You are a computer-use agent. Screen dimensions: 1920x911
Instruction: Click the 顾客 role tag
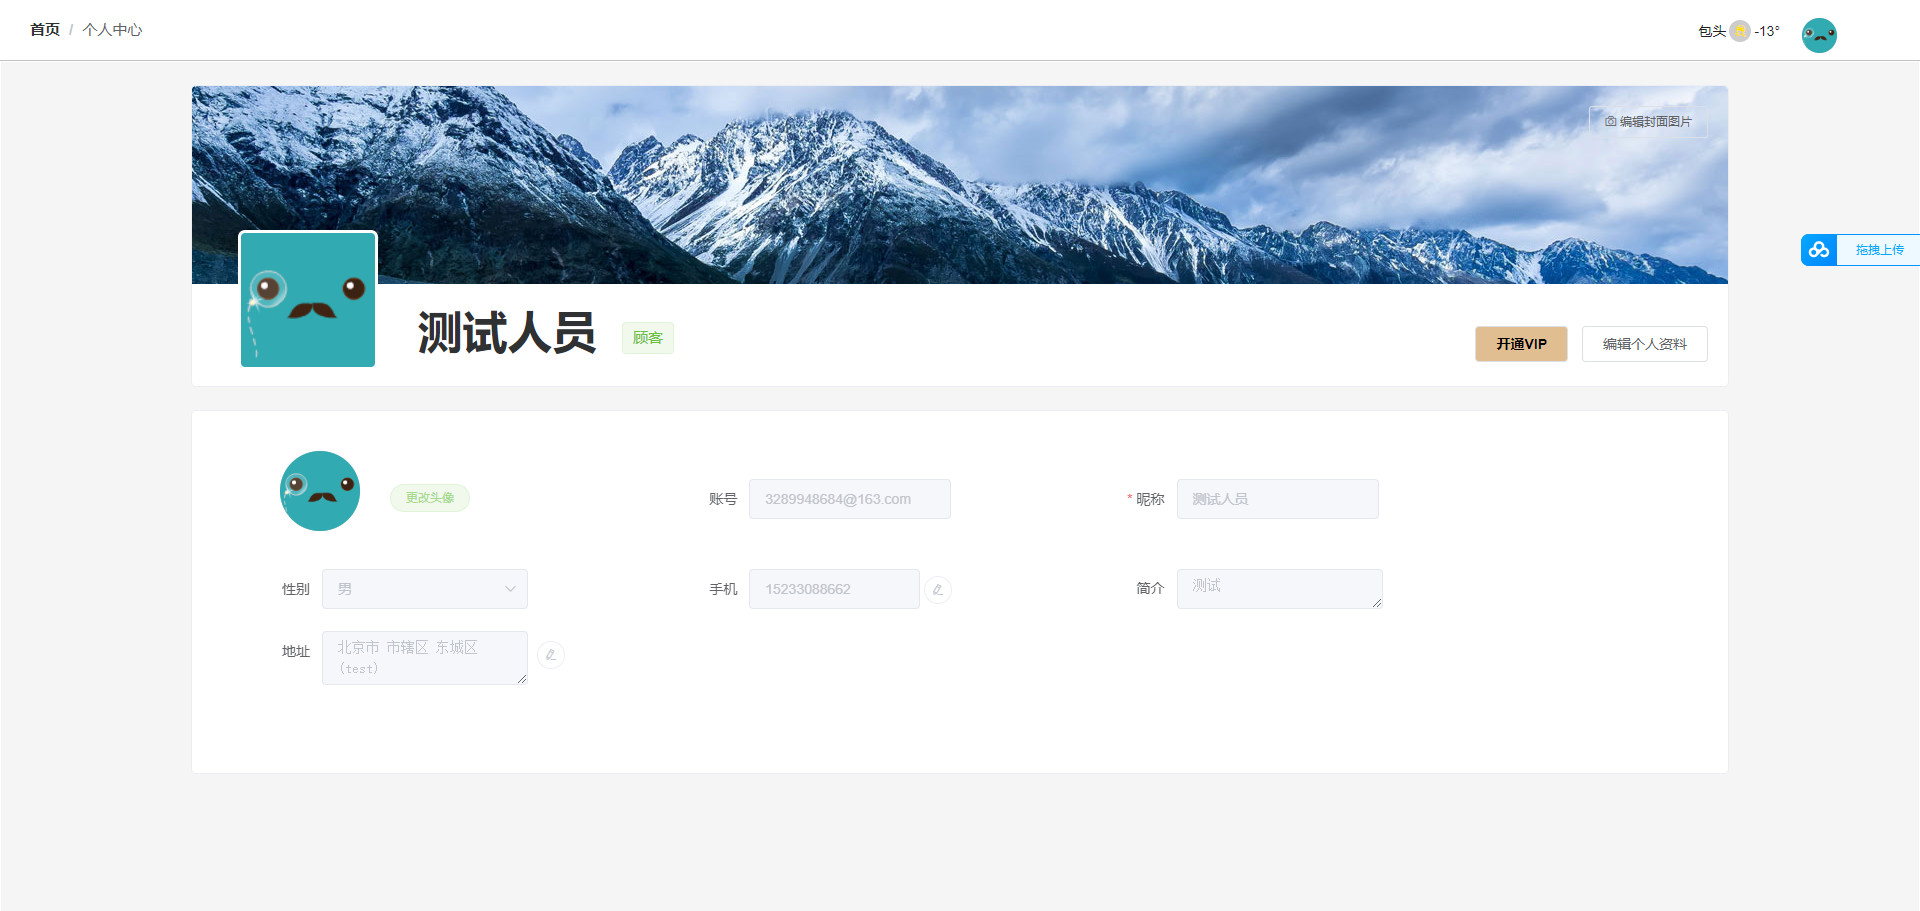pos(648,338)
